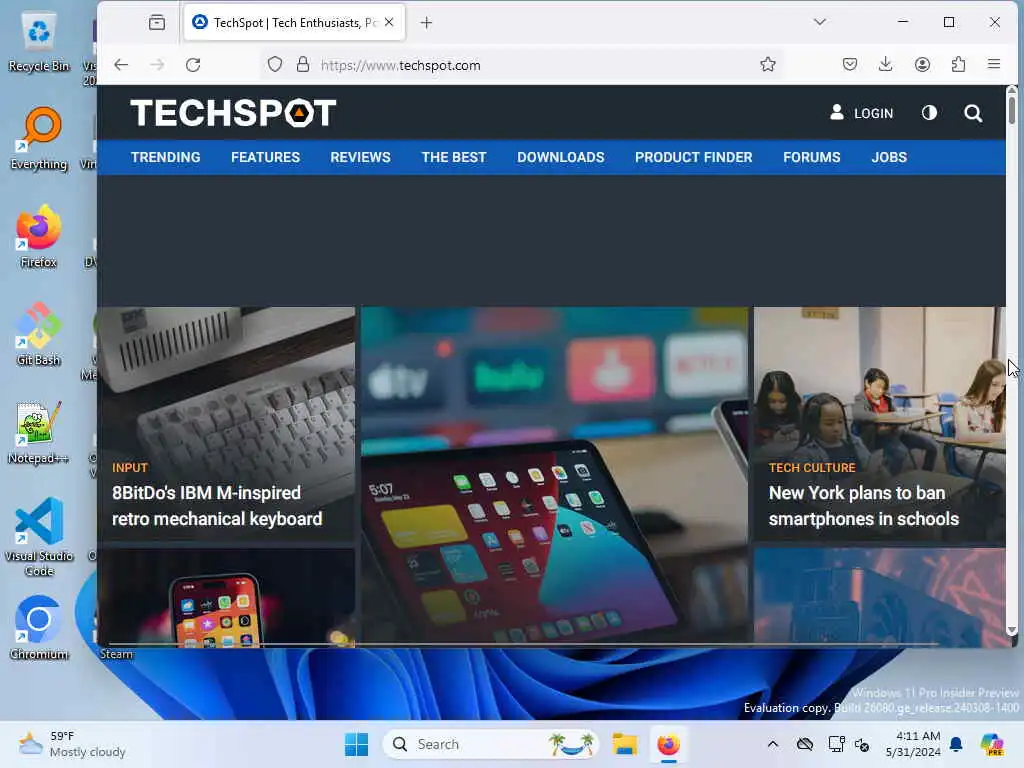
Task: Click the tray cloud sync icon
Action: pyautogui.click(x=805, y=744)
